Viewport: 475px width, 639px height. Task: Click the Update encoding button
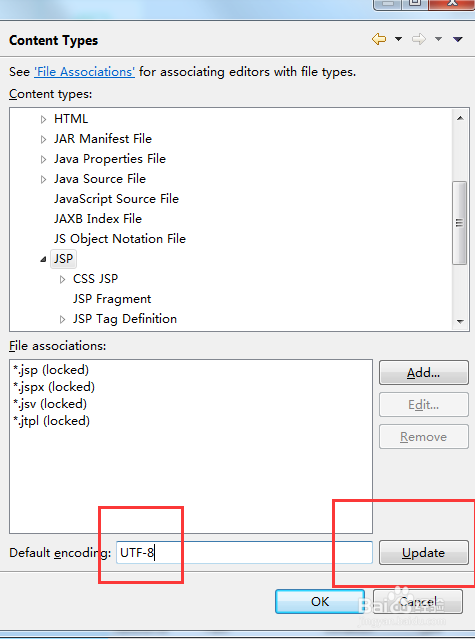tap(424, 553)
